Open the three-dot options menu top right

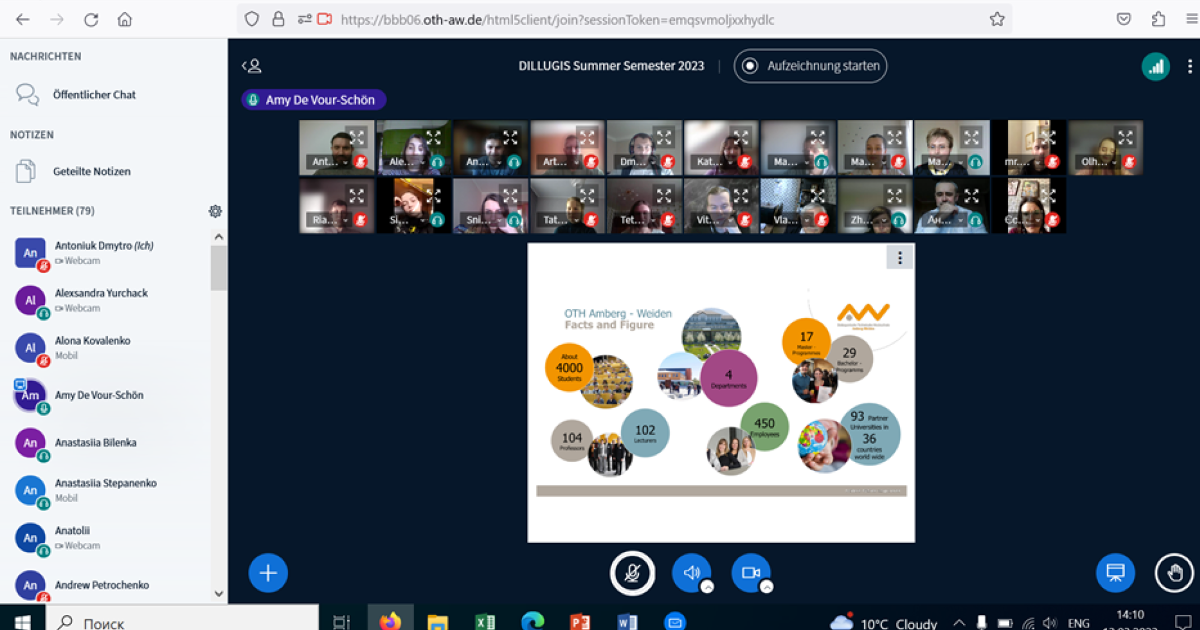coord(1188,66)
